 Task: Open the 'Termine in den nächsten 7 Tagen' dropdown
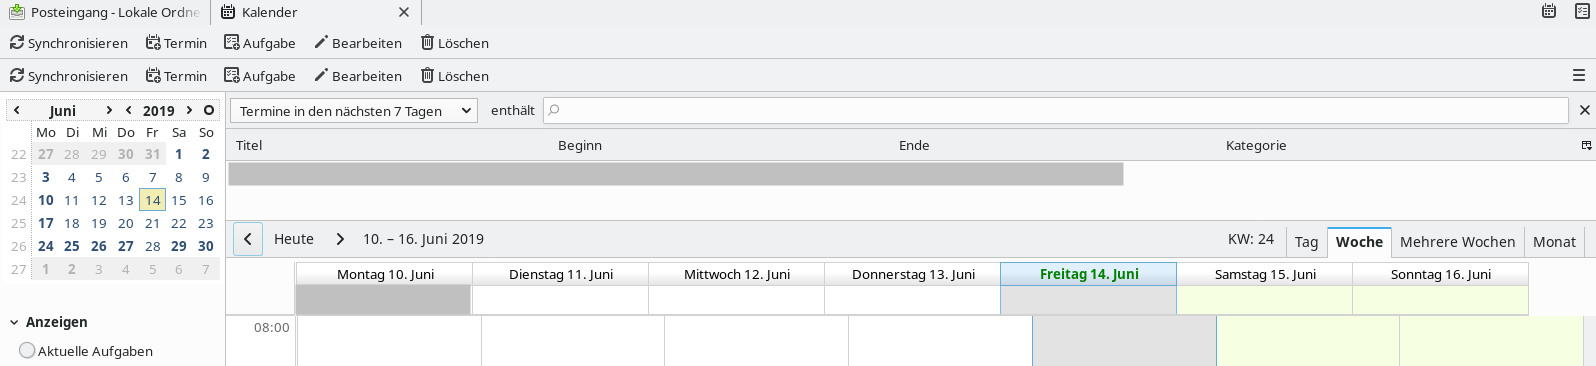(x=354, y=111)
